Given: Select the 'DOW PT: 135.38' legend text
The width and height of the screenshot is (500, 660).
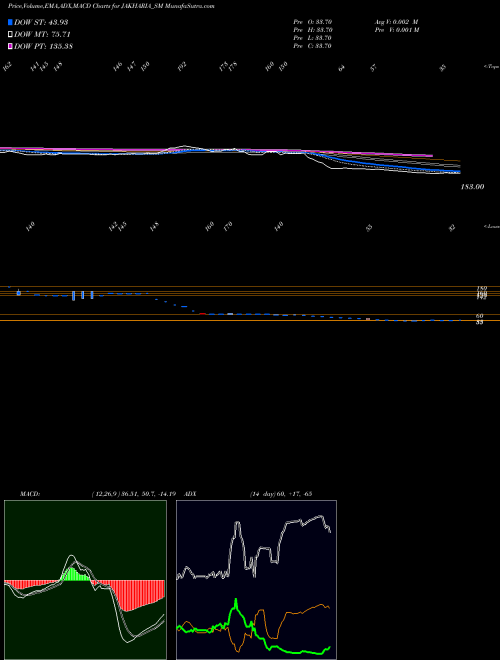Looking at the screenshot, I should (x=44, y=46).
